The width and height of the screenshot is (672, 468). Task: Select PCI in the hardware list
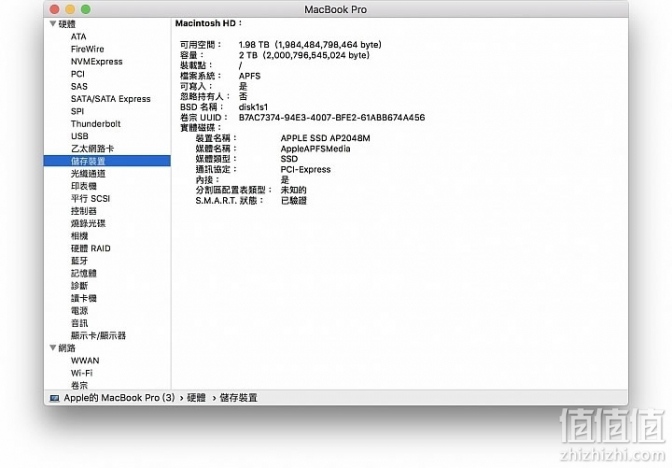[78, 74]
